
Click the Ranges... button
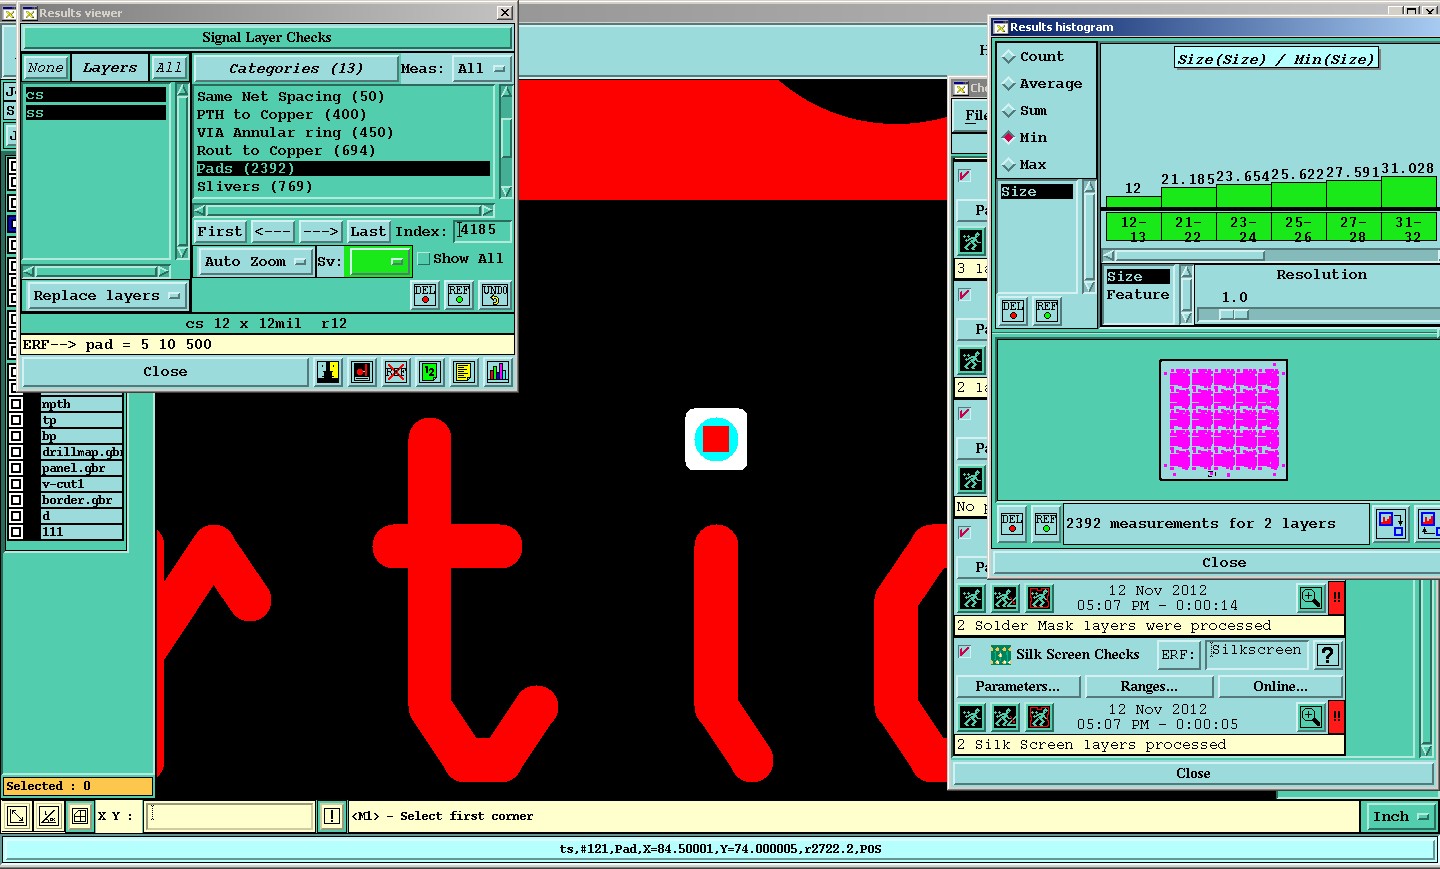tap(1149, 686)
